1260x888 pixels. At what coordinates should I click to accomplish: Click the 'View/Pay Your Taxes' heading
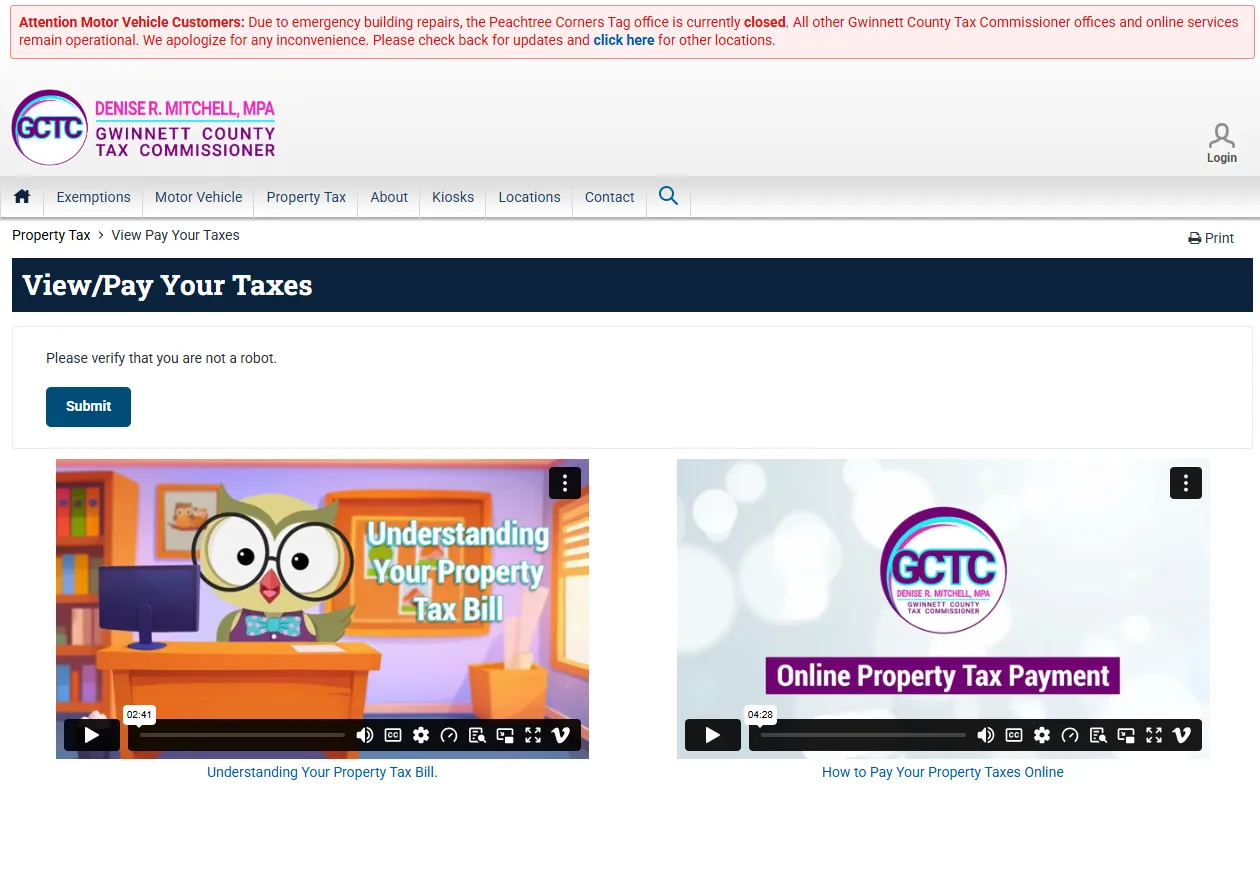click(x=167, y=285)
